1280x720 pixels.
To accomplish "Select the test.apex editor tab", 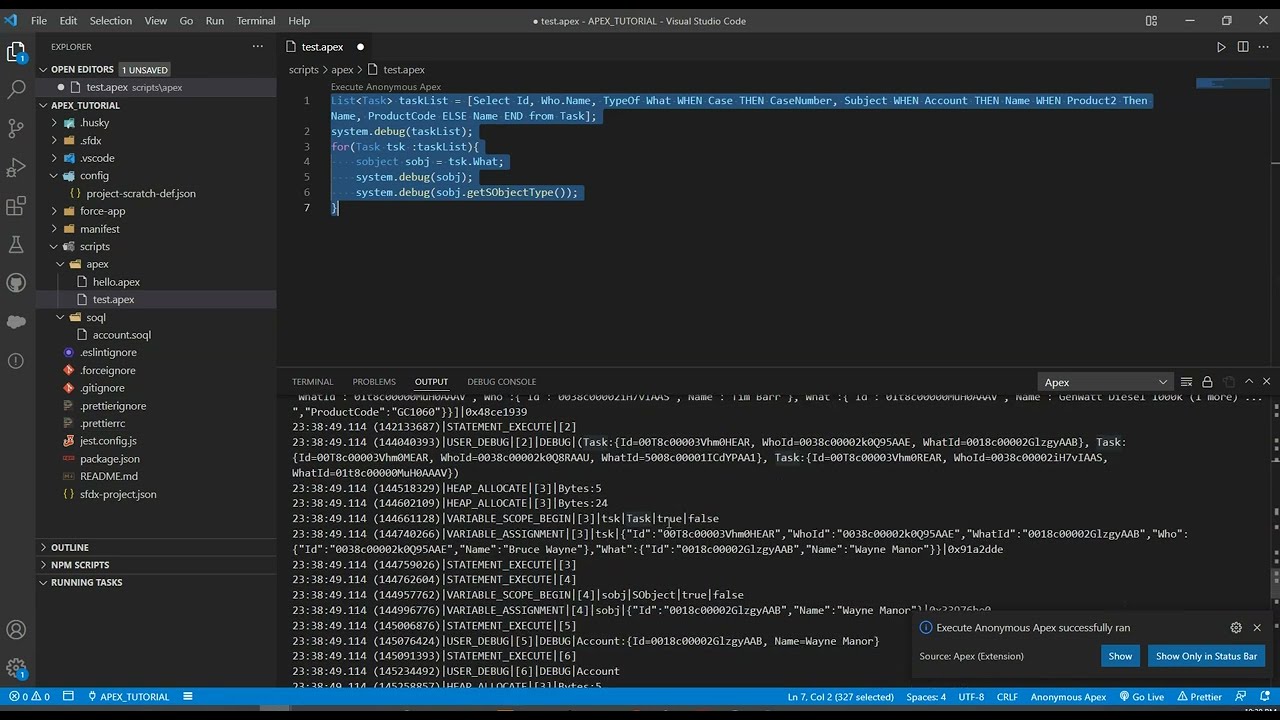I will coord(324,47).
